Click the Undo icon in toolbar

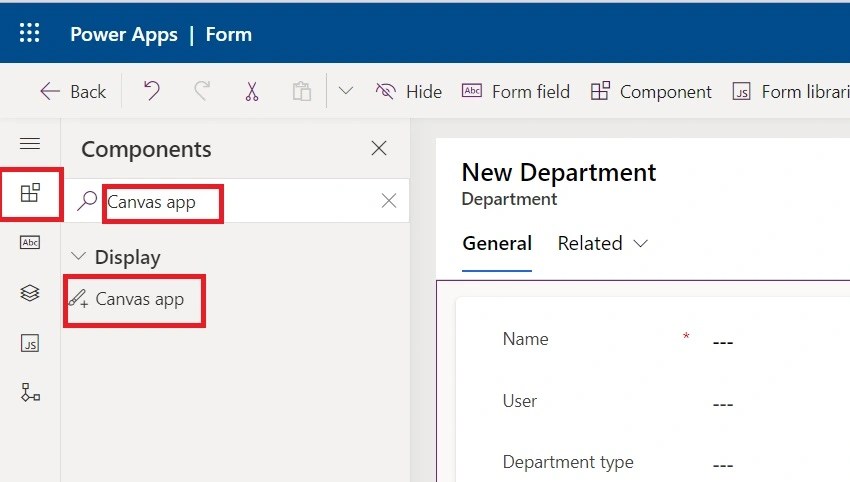151,91
